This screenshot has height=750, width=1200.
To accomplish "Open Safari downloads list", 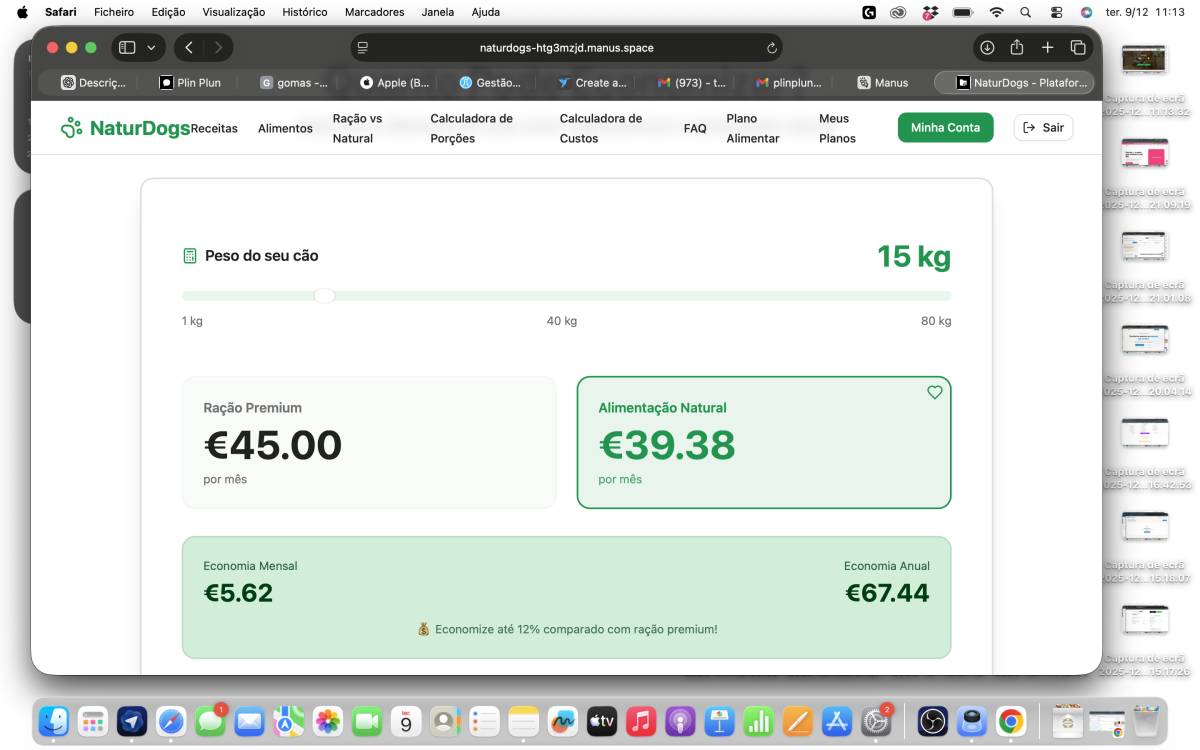I will tap(987, 47).
